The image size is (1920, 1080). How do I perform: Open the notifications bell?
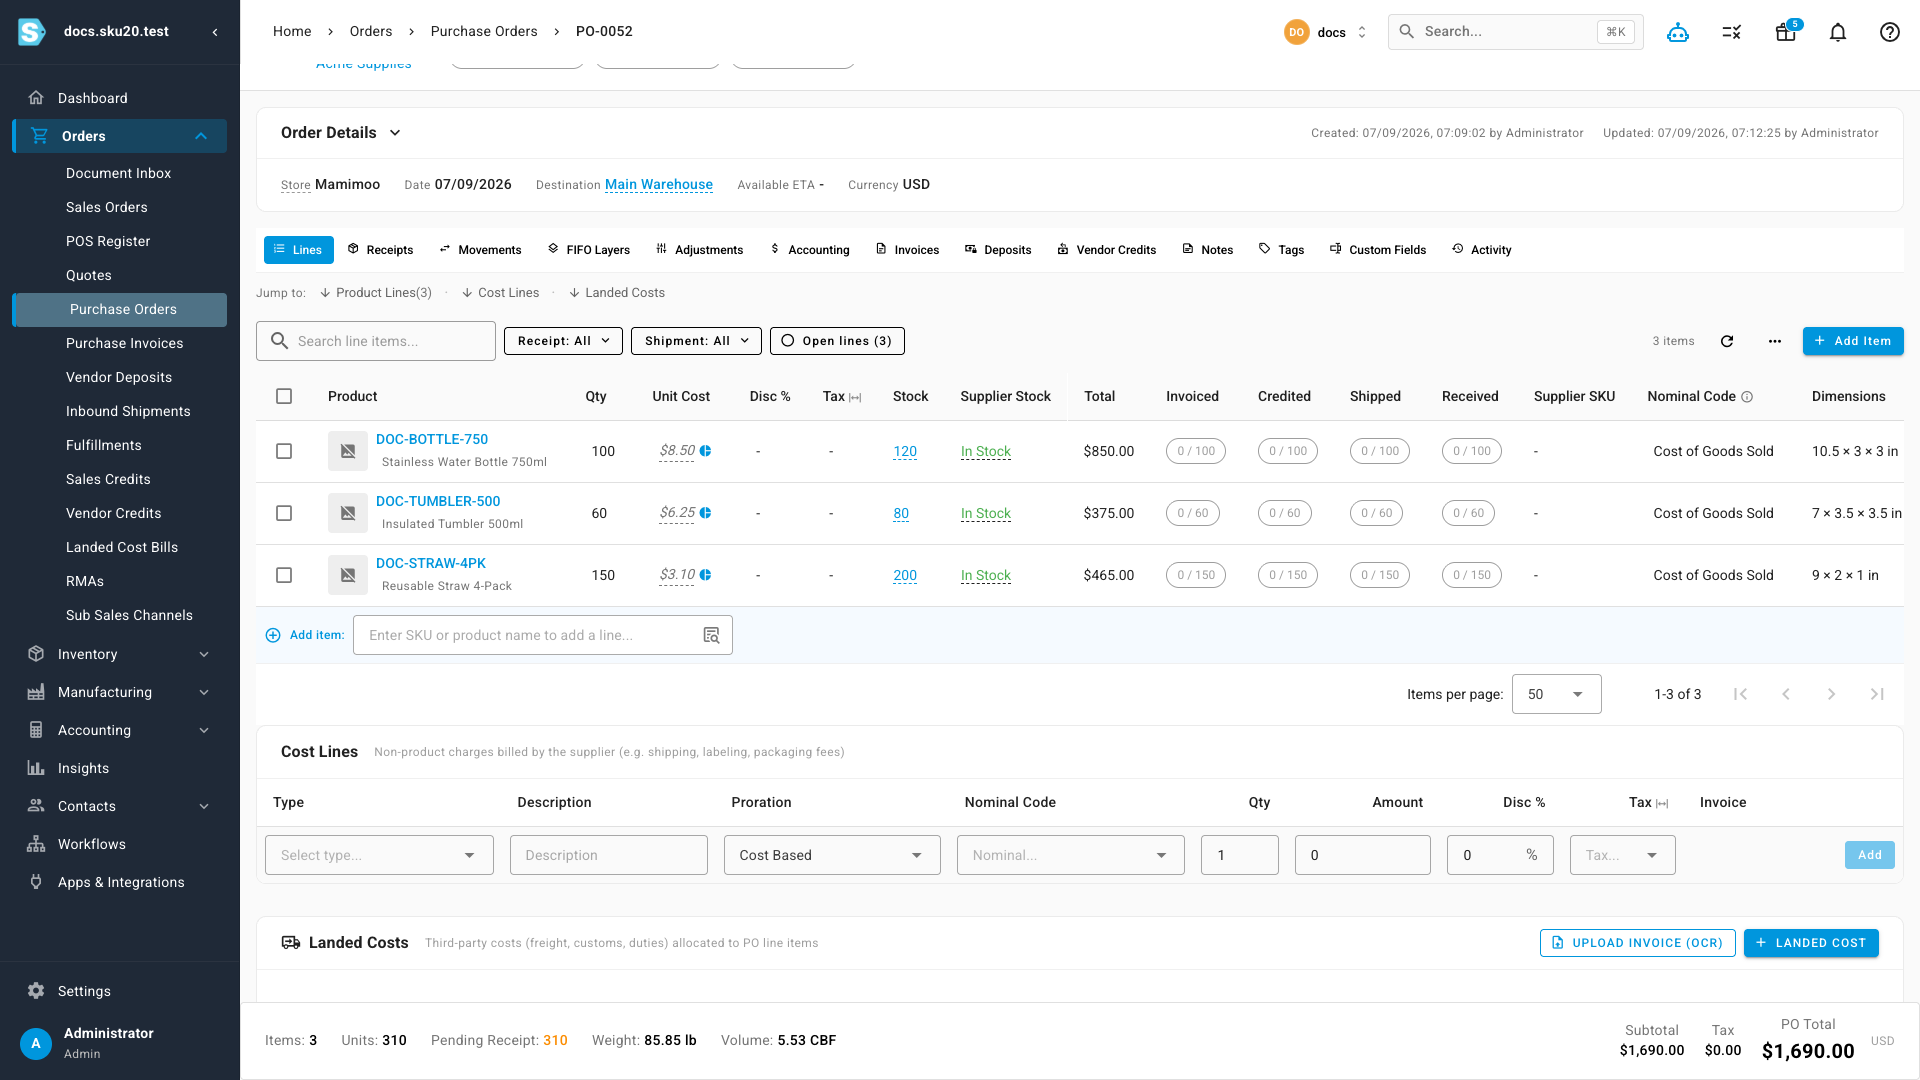[x=1838, y=32]
